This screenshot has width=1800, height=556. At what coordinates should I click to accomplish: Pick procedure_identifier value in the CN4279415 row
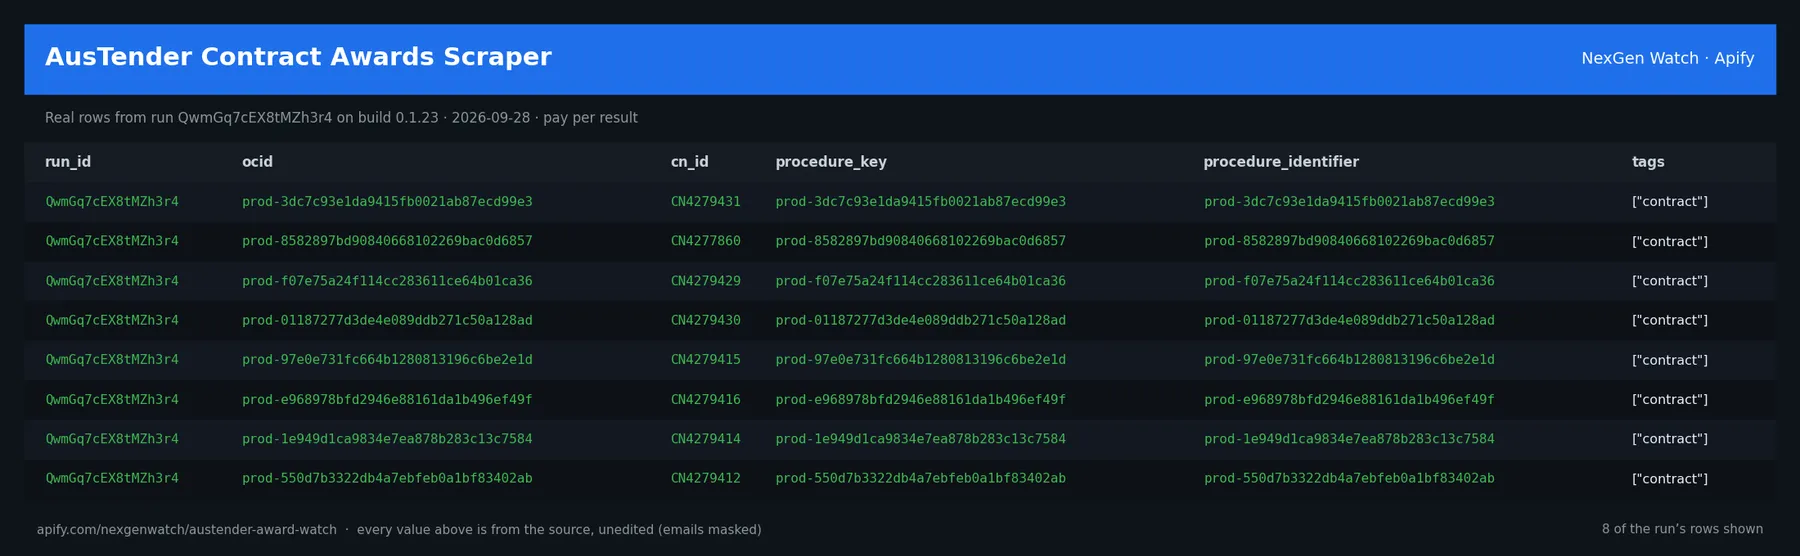(1349, 360)
